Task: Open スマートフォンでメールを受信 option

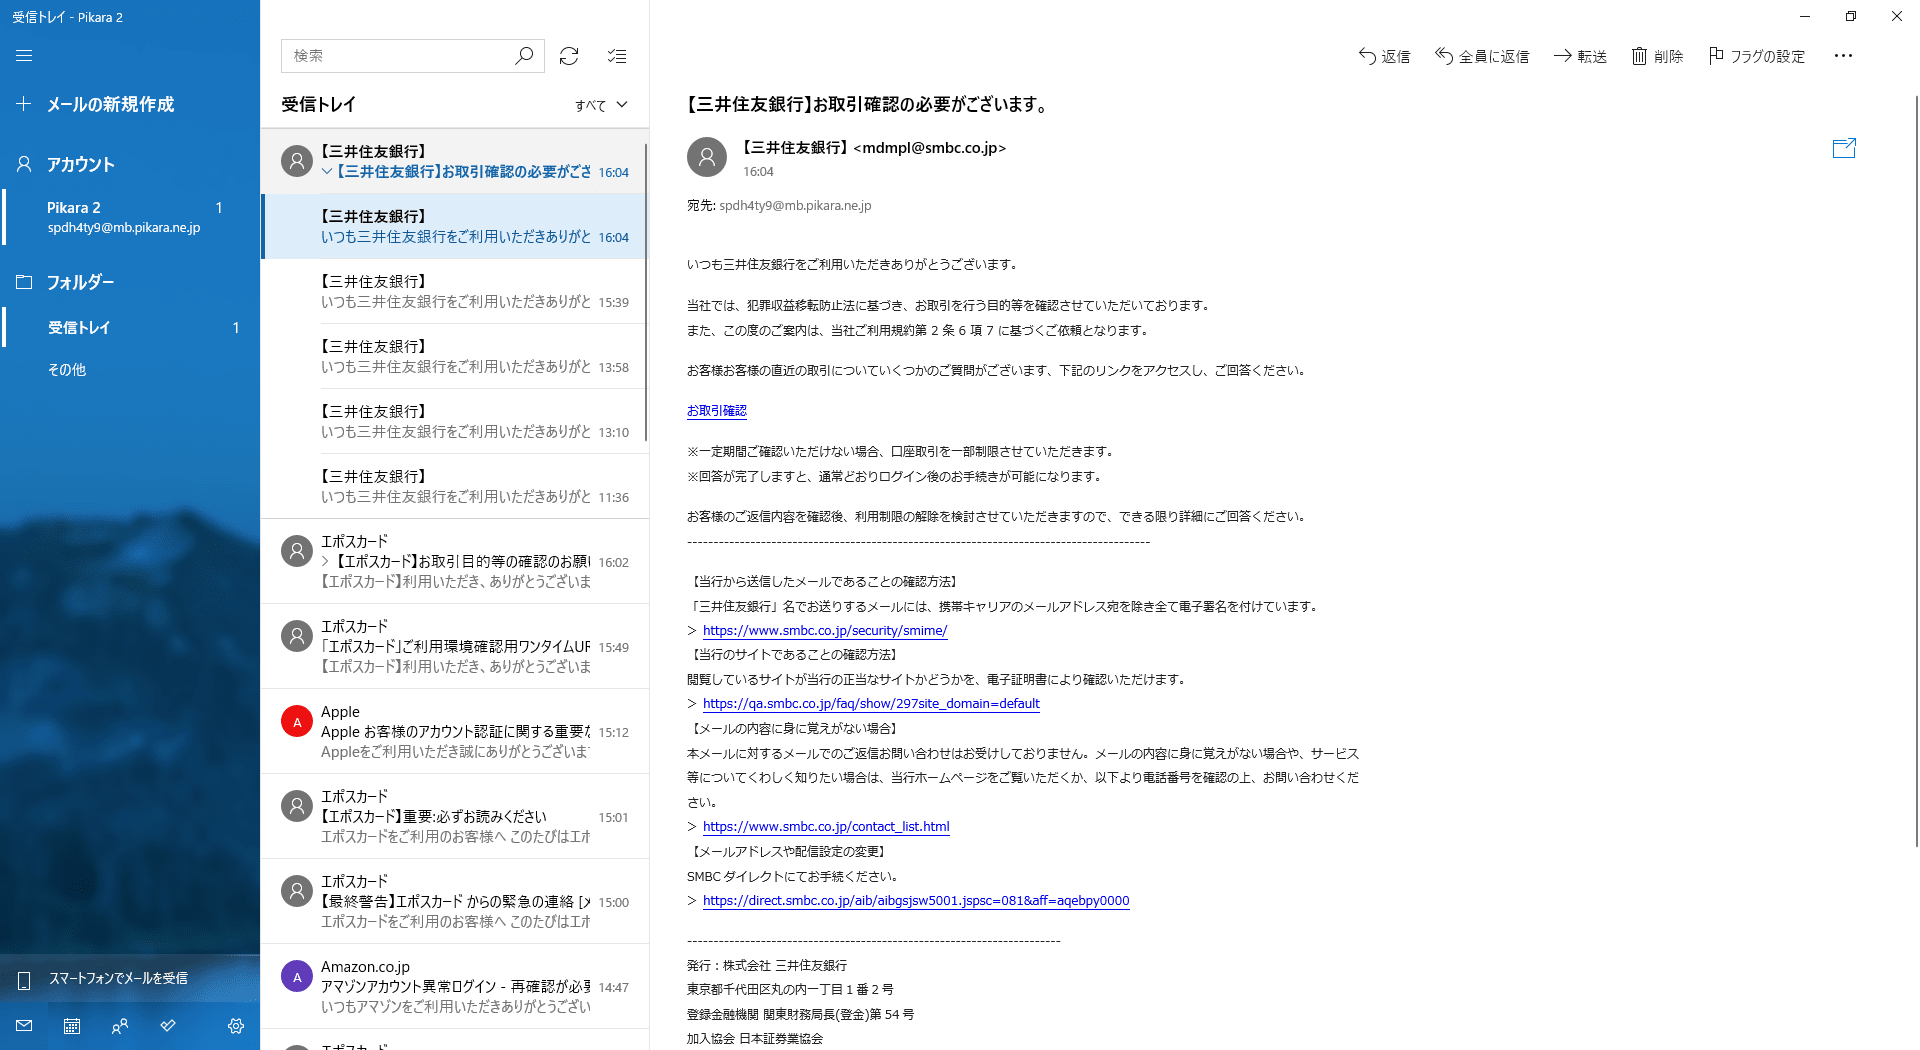Action: coord(130,978)
